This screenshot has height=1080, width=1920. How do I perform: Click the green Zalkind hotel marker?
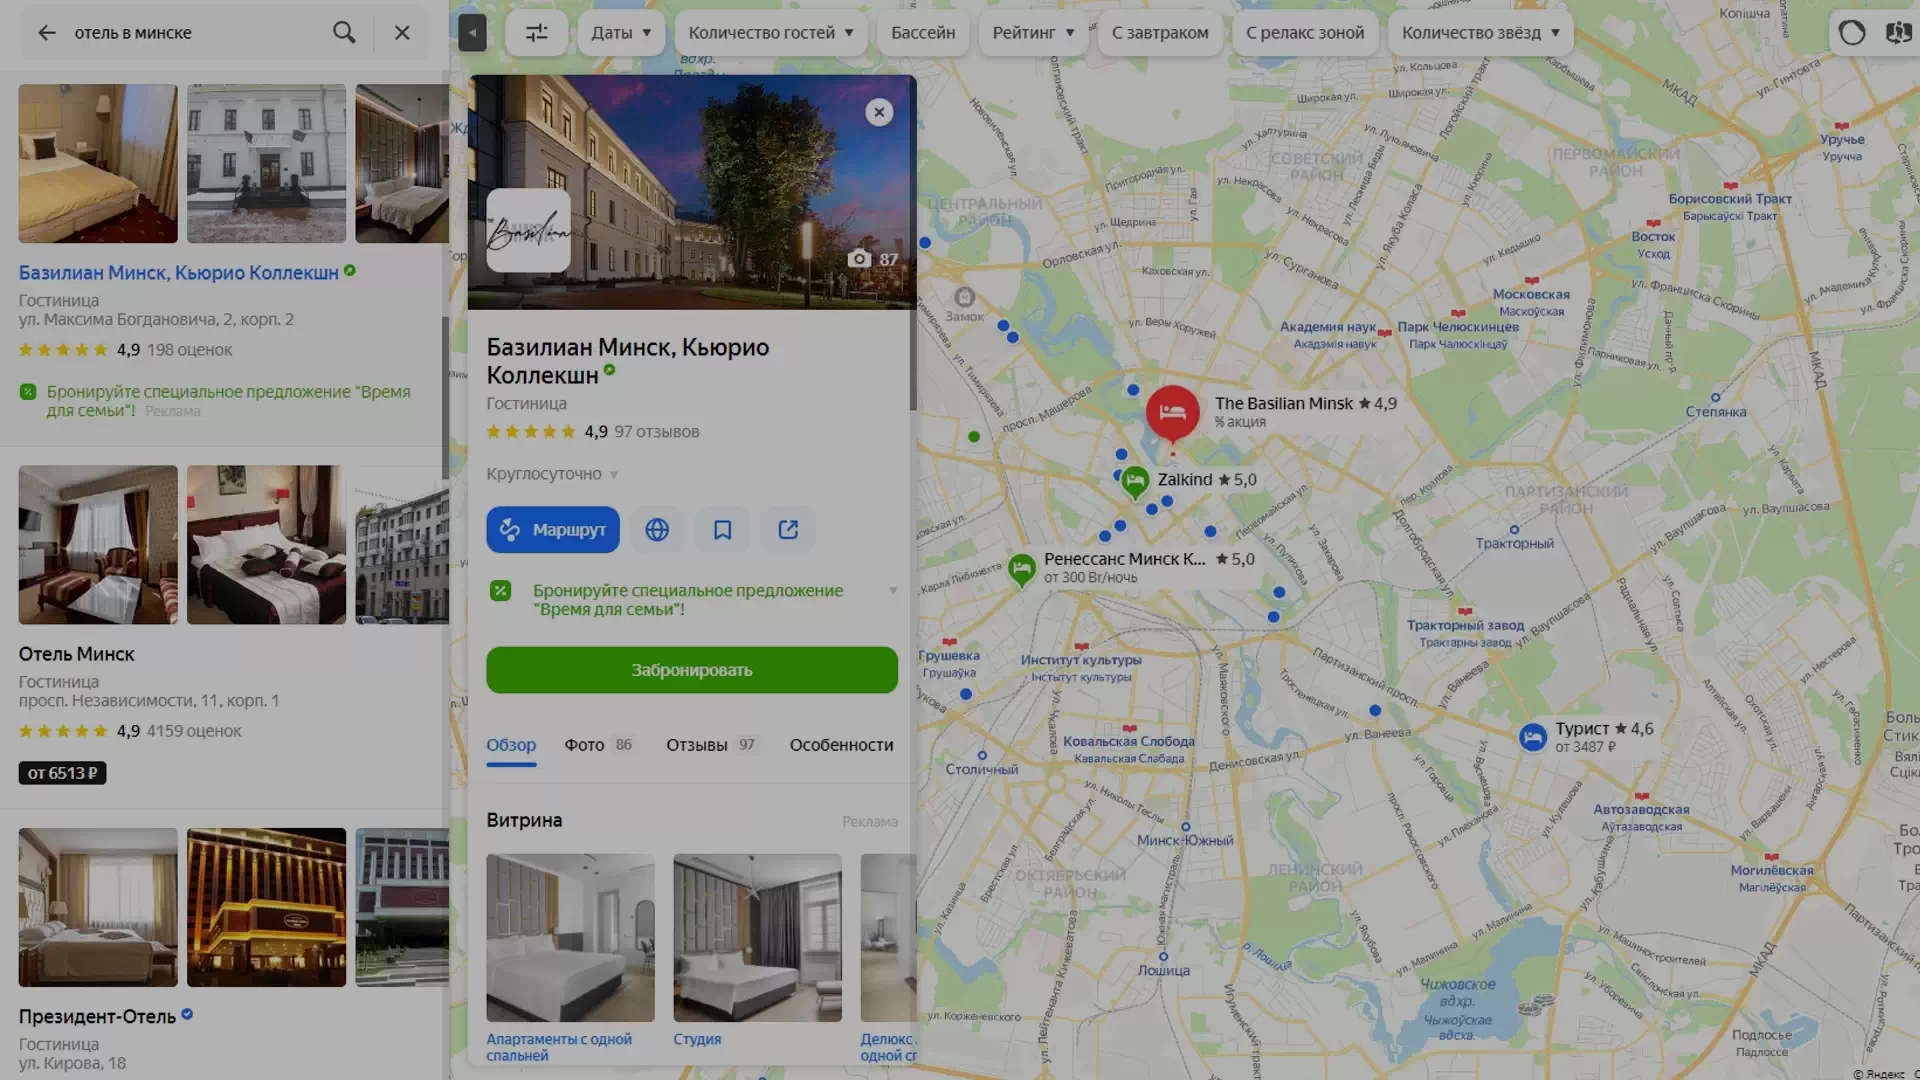1135,483
